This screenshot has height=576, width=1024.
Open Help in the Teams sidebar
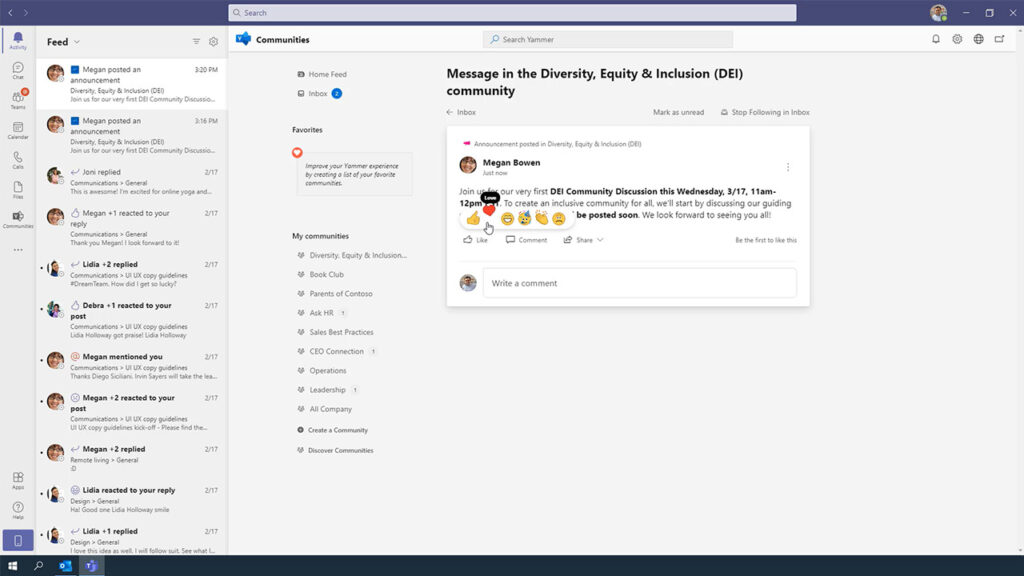(18, 510)
